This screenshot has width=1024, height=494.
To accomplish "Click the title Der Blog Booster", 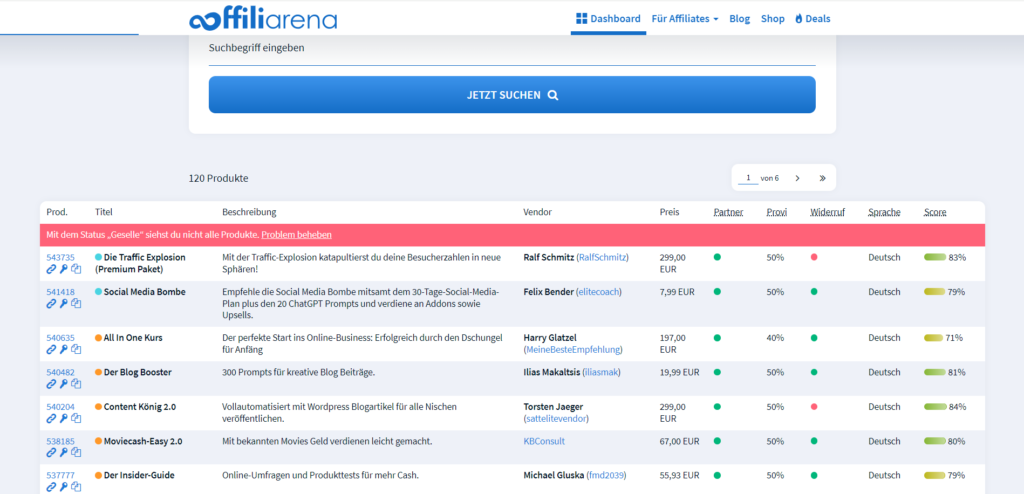I will pyautogui.click(x=138, y=372).
